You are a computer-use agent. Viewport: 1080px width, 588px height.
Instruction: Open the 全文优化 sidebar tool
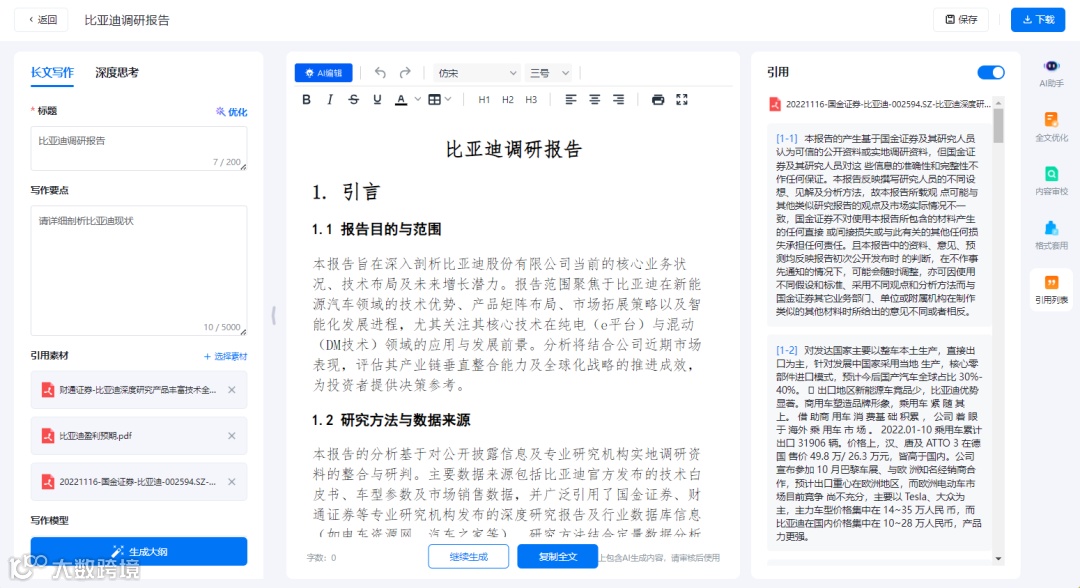(1051, 127)
